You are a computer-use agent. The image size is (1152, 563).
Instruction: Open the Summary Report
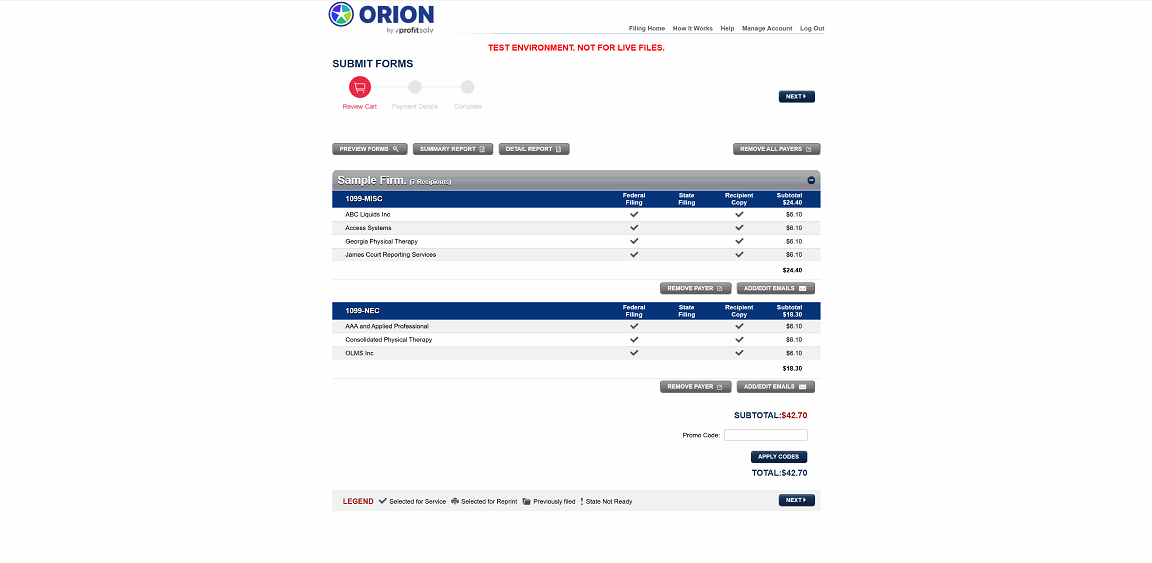click(453, 149)
